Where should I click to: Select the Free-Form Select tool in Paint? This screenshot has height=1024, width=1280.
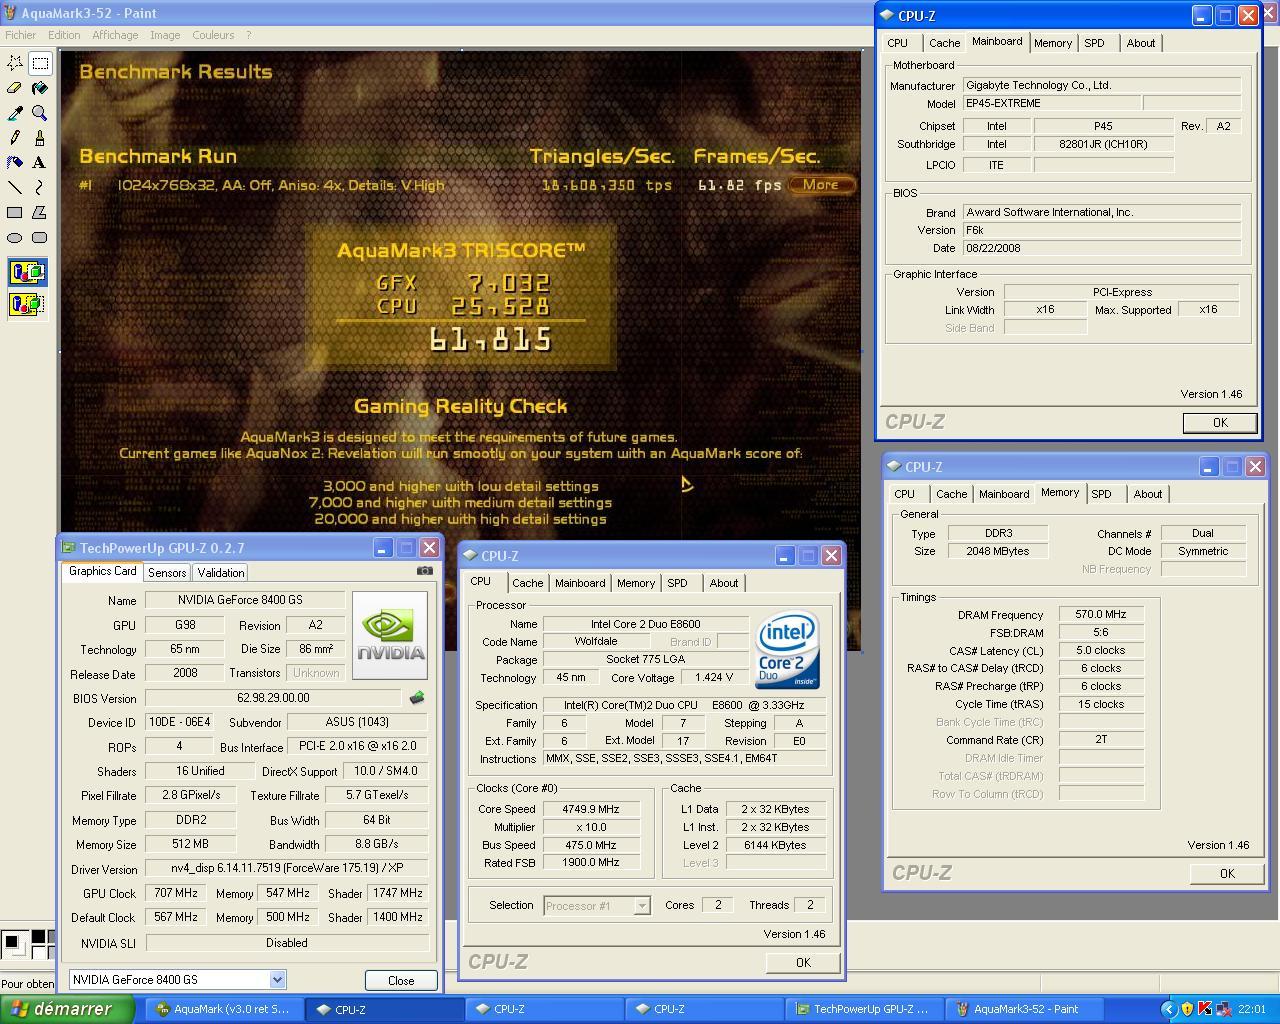[15, 63]
